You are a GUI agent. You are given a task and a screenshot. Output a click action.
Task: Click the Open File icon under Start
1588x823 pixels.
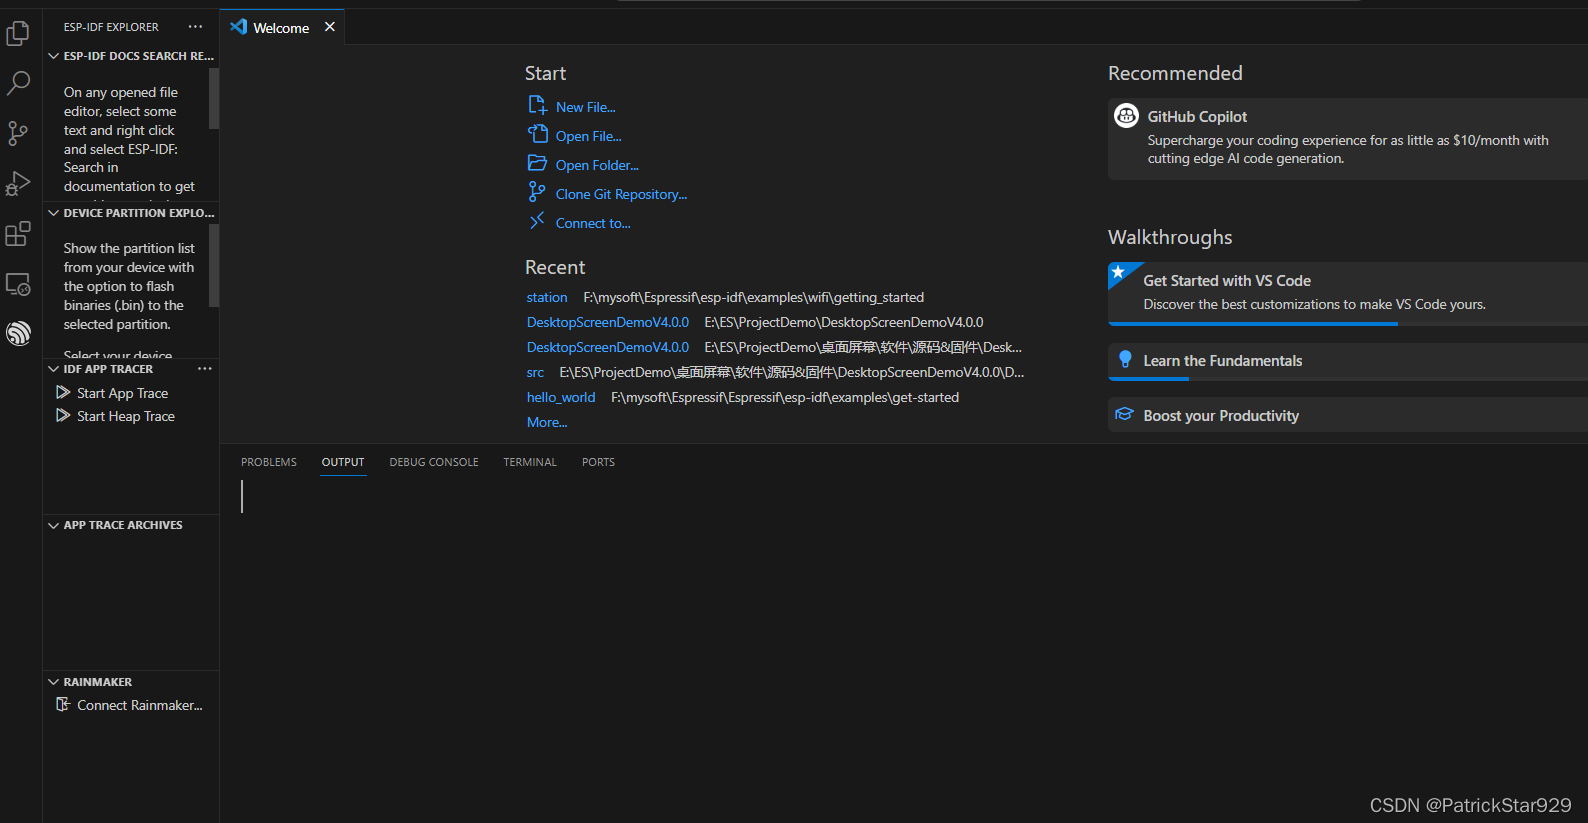click(x=537, y=134)
